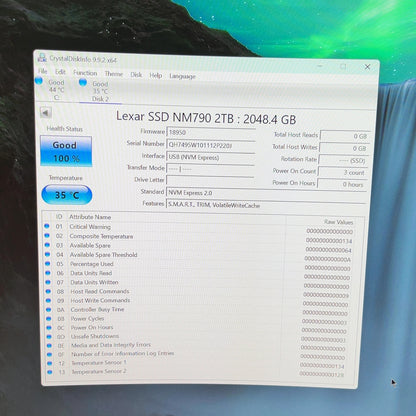Click the 35 °C temperature button
Viewport: 416px width, 416px height.
click(67, 195)
